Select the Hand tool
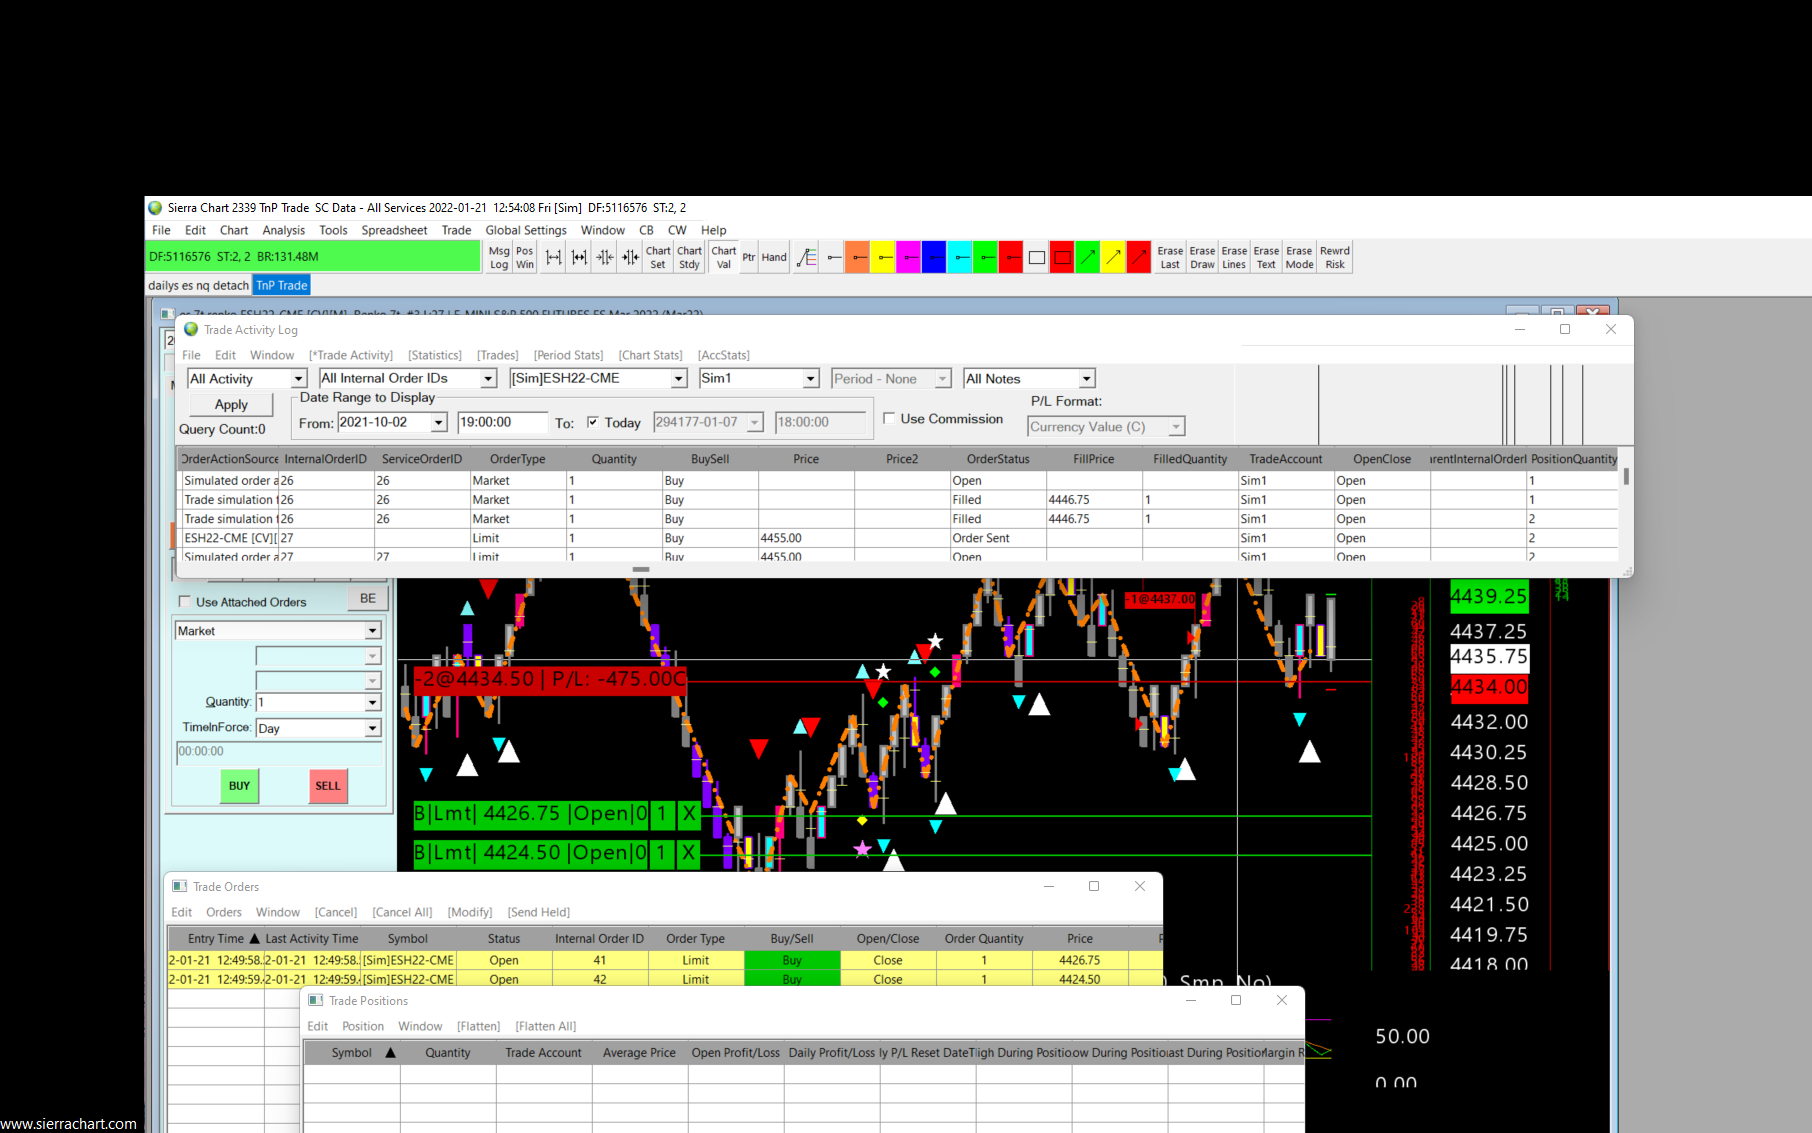 [x=774, y=258]
